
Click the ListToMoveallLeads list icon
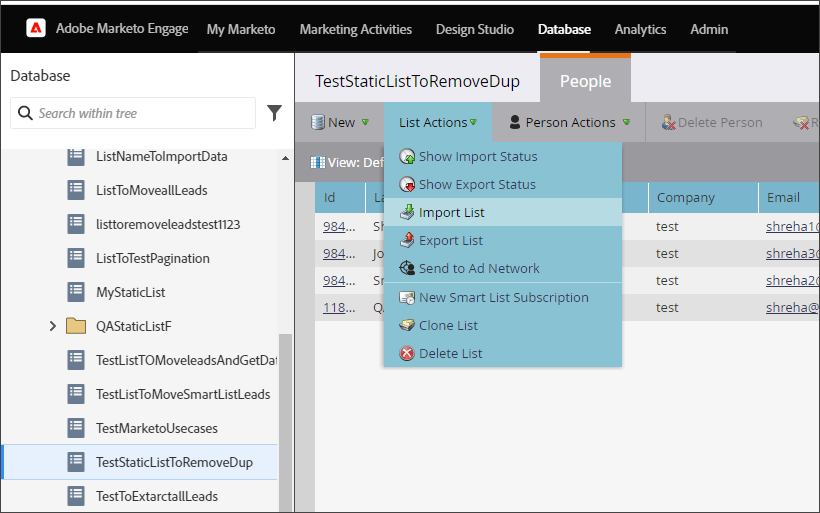coord(76,190)
